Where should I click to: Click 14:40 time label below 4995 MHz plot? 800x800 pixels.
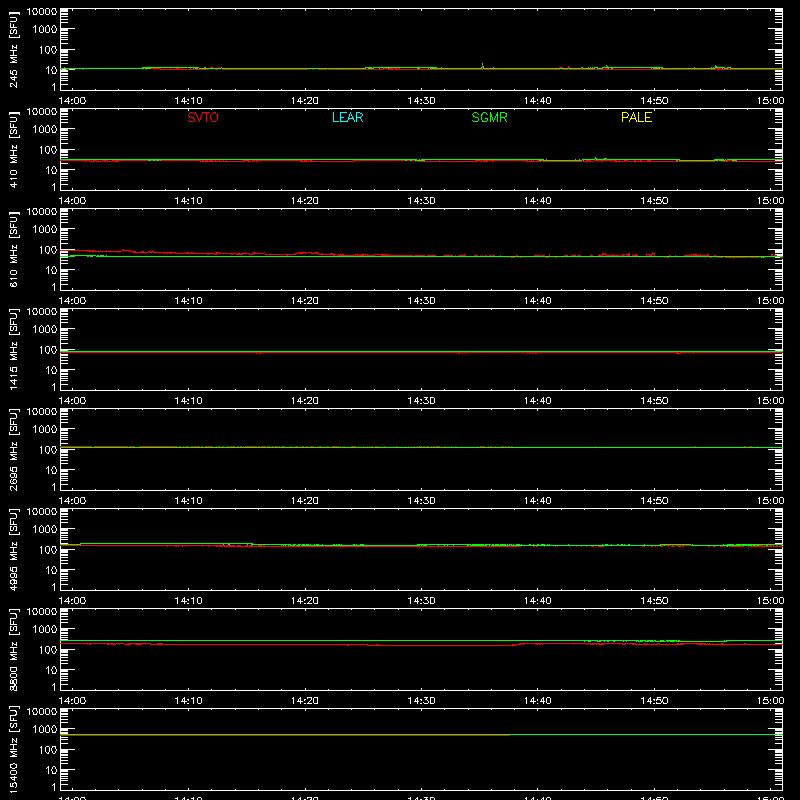(538, 601)
